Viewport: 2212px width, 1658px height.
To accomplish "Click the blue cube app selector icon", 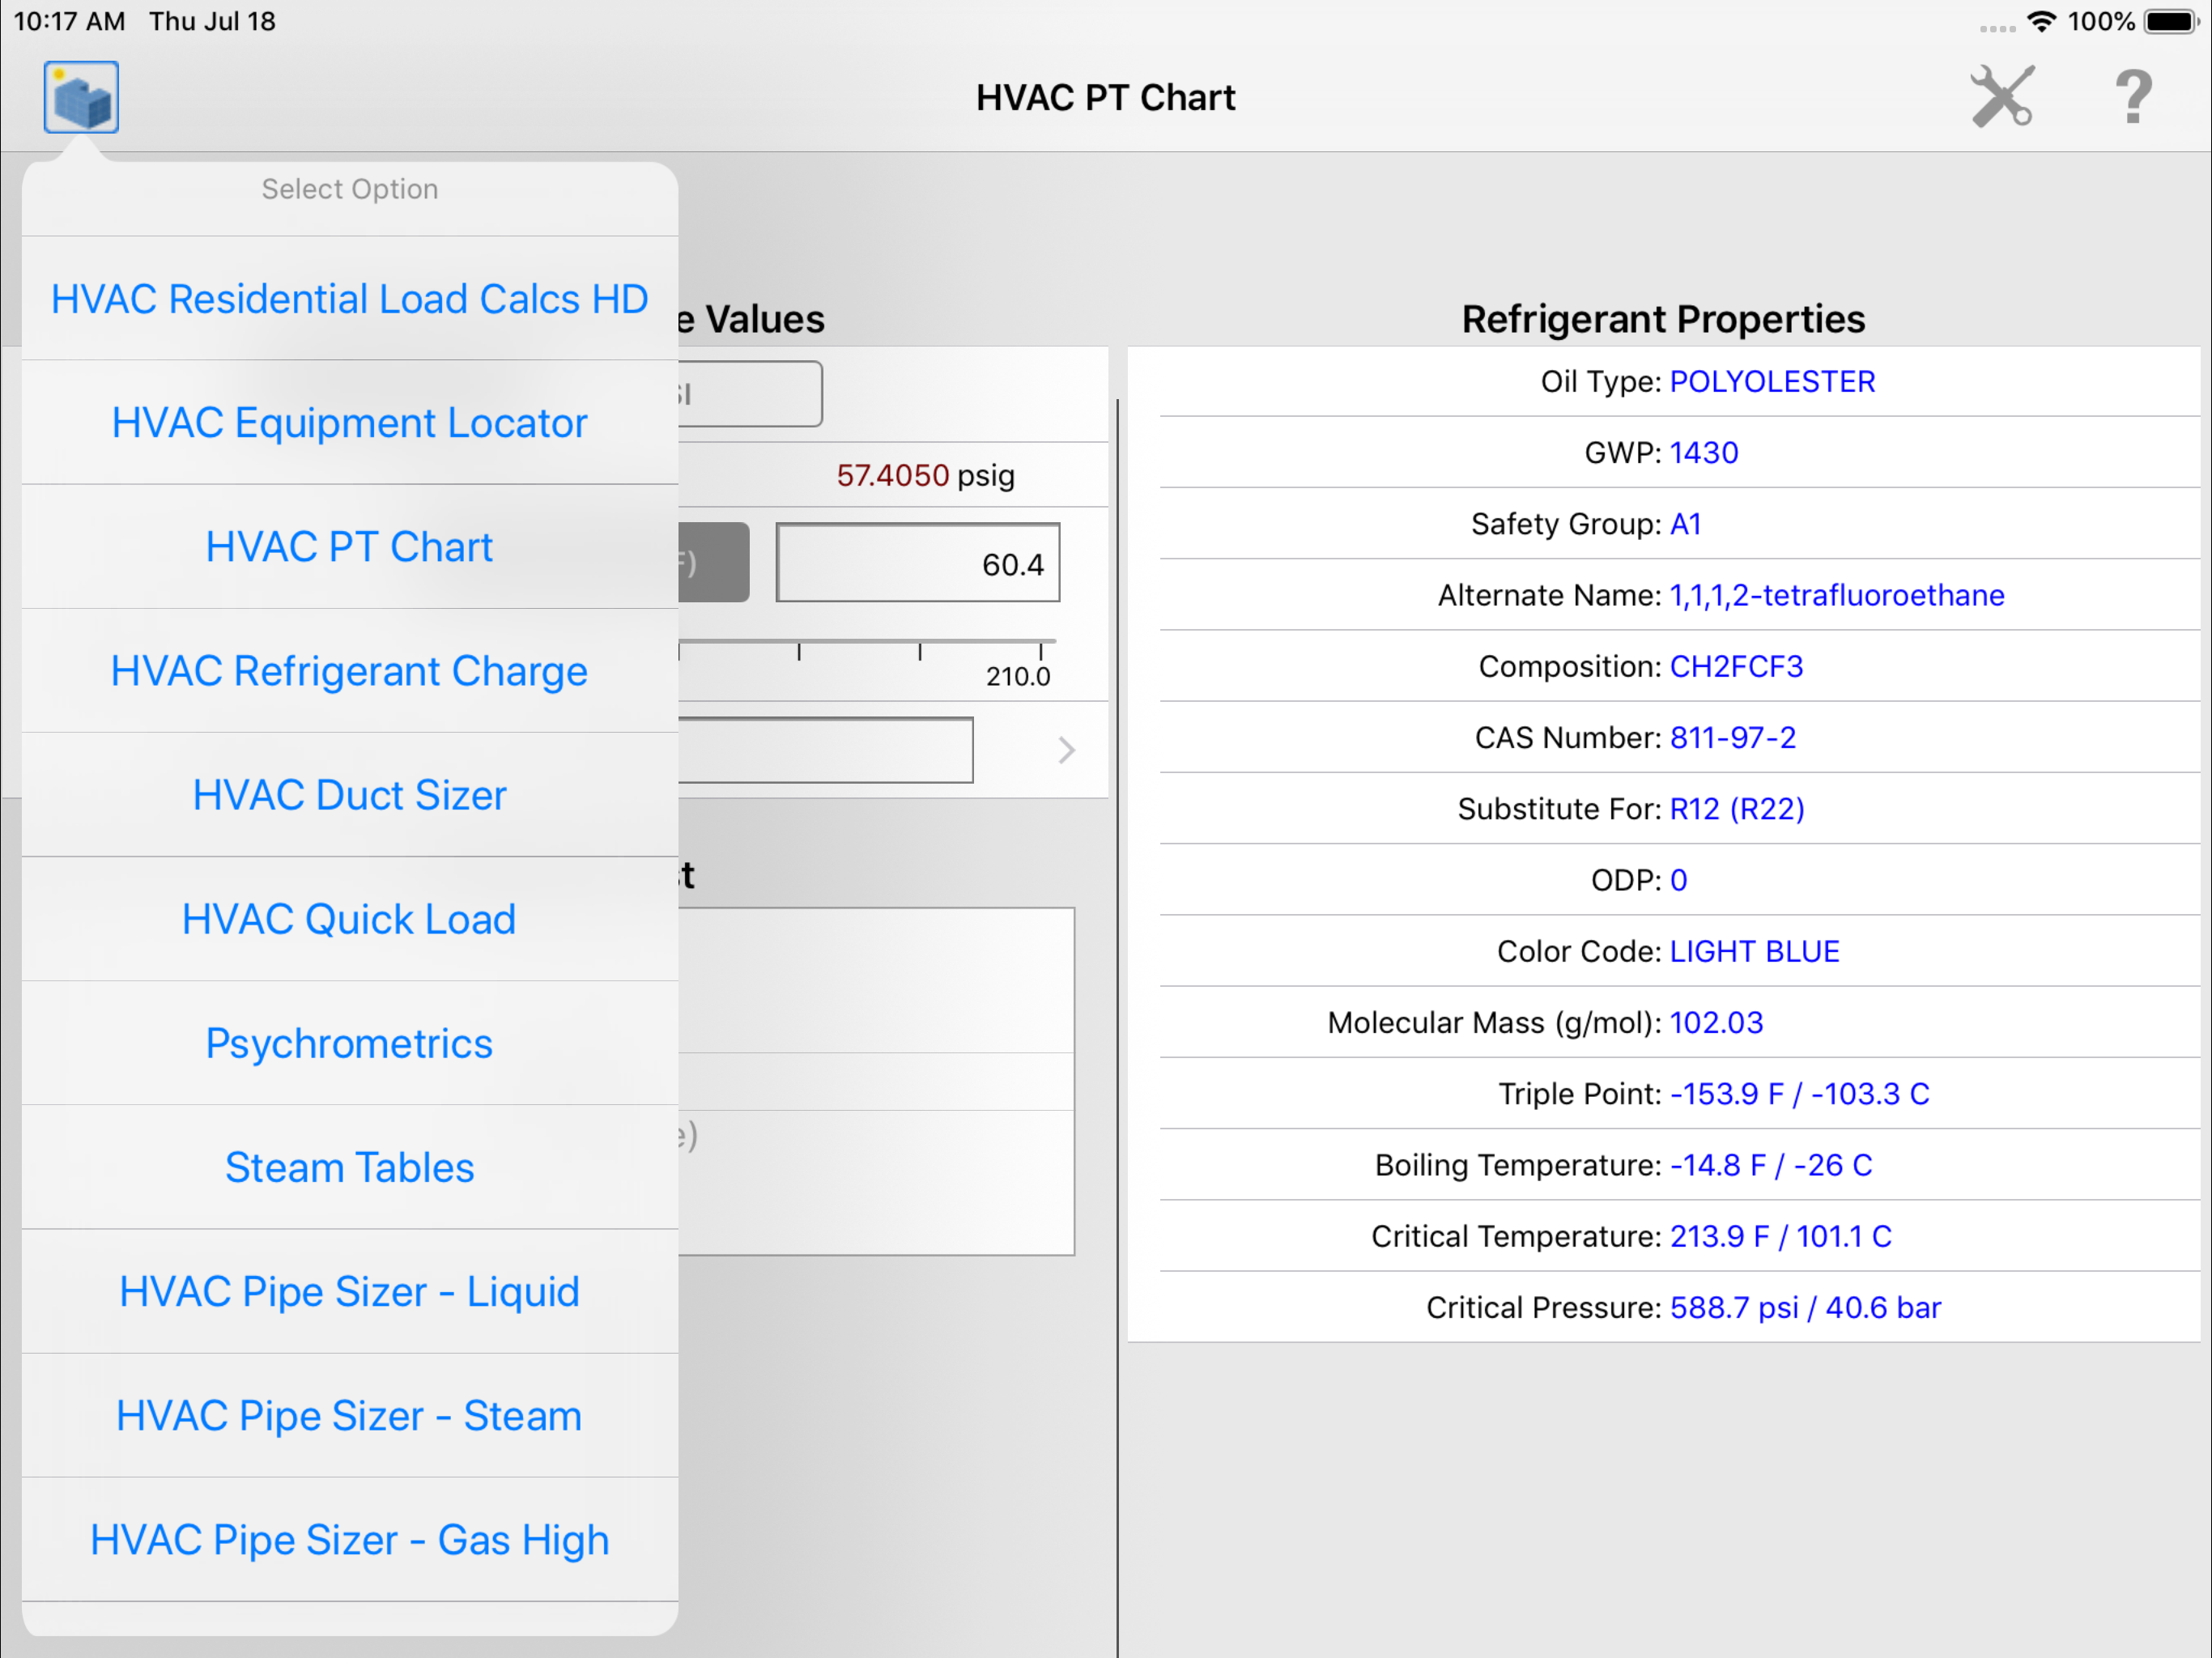I will [x=80, y=96].
